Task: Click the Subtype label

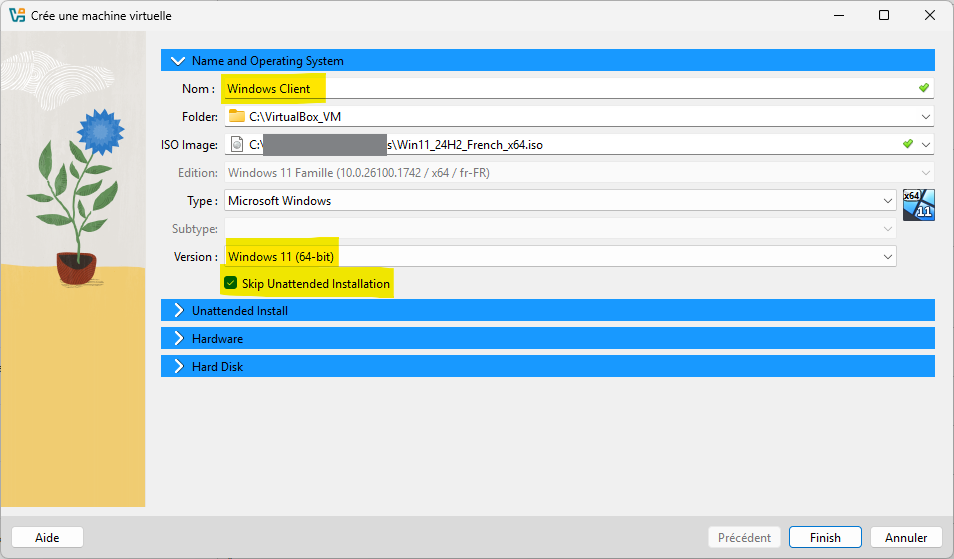Action: [x=195, y=229]
